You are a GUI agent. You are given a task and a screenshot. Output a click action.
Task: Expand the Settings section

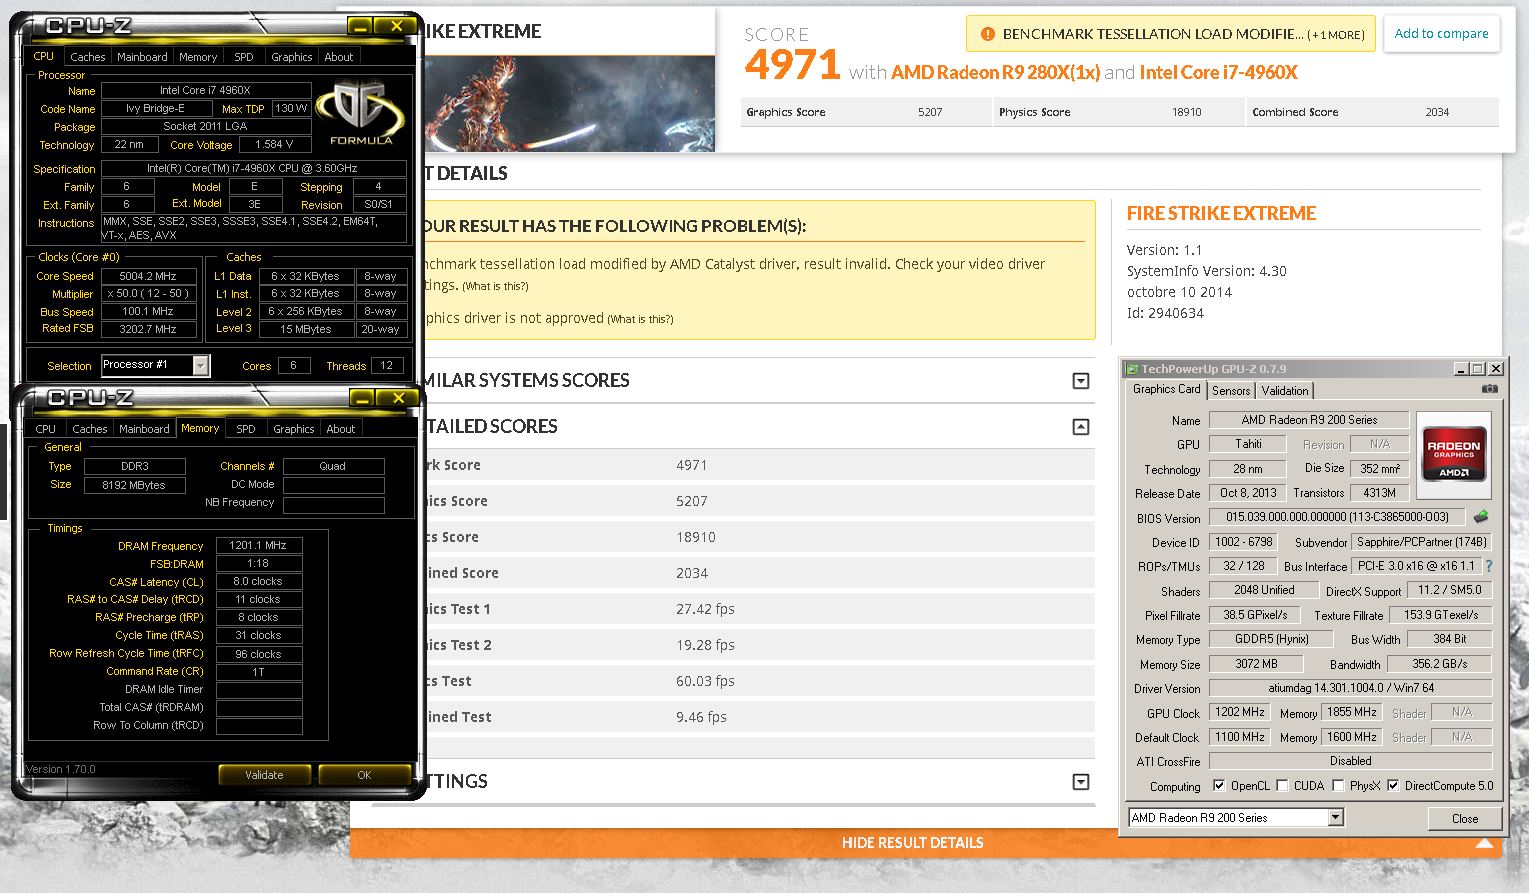pos(1080,782)
